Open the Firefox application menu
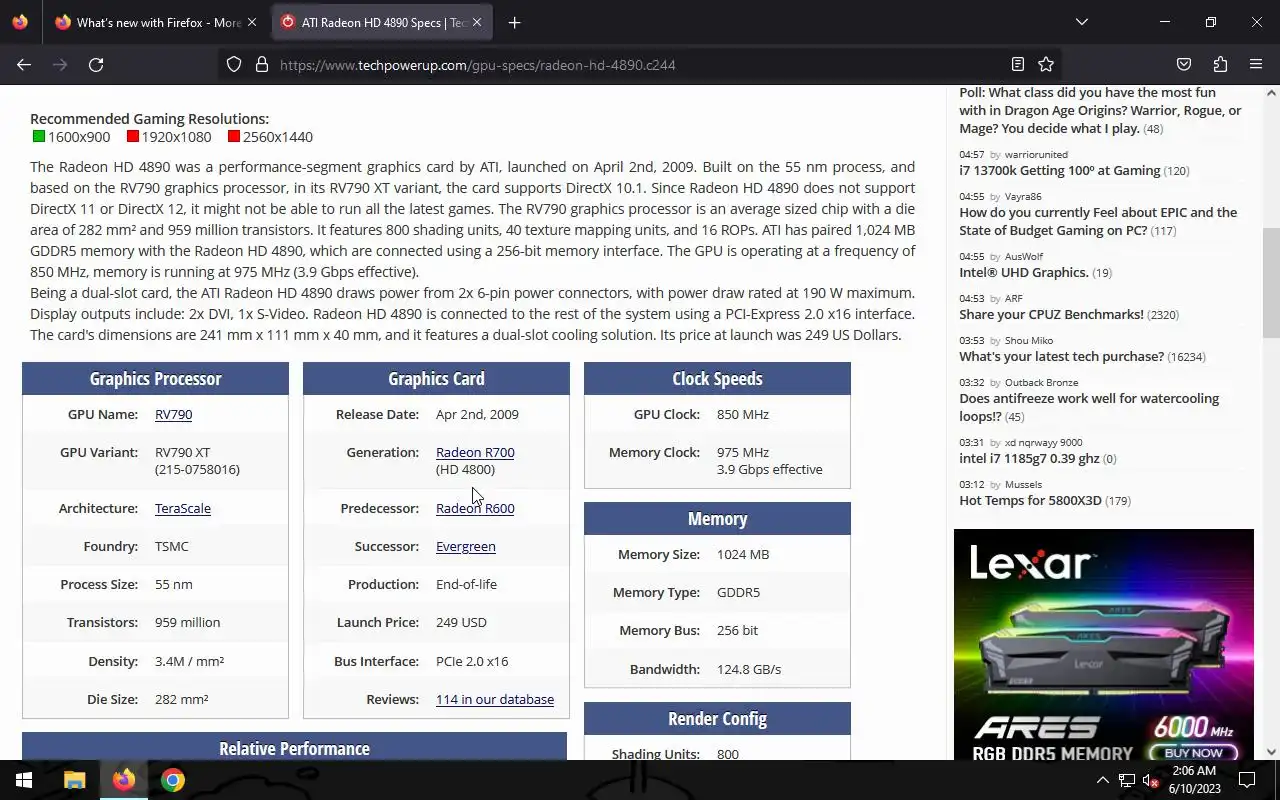Image resolution: width=1280 pixels, height=800 pixels. click(x=1256, y=64)
